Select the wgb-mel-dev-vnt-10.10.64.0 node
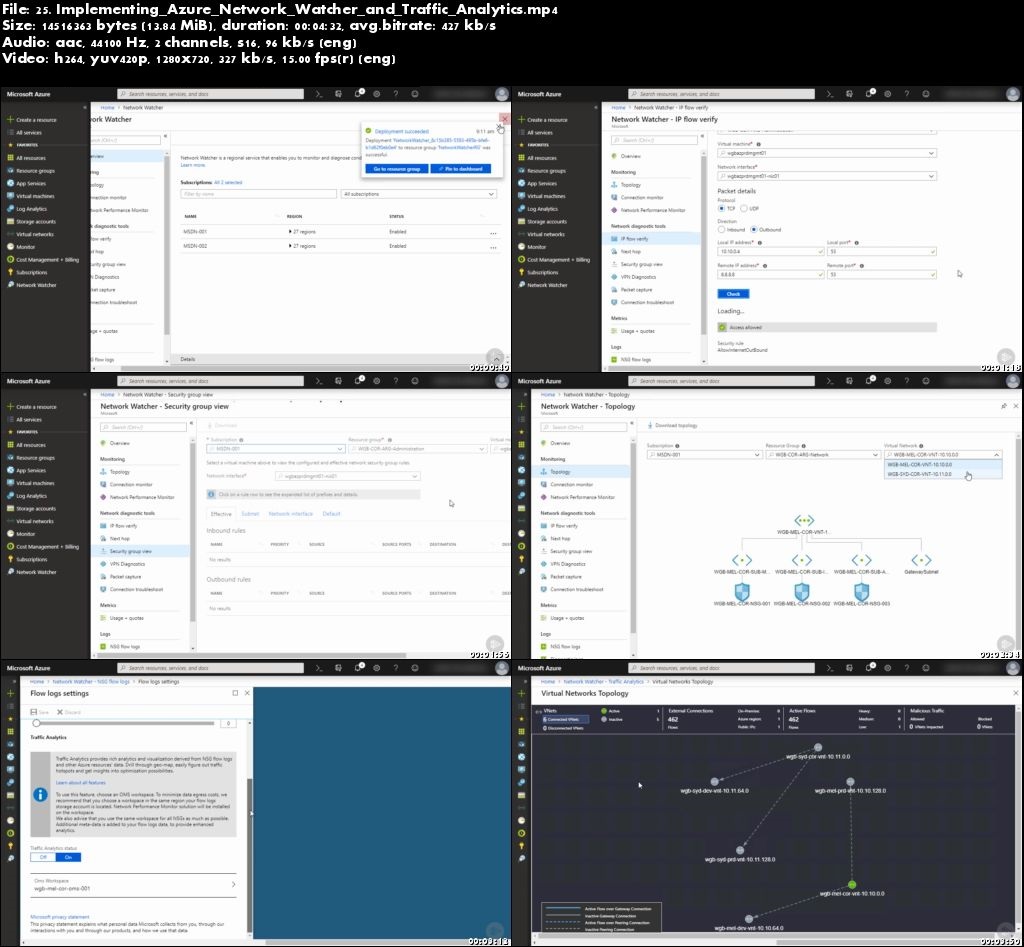The image size is (1024, 947). coord(748,919)
